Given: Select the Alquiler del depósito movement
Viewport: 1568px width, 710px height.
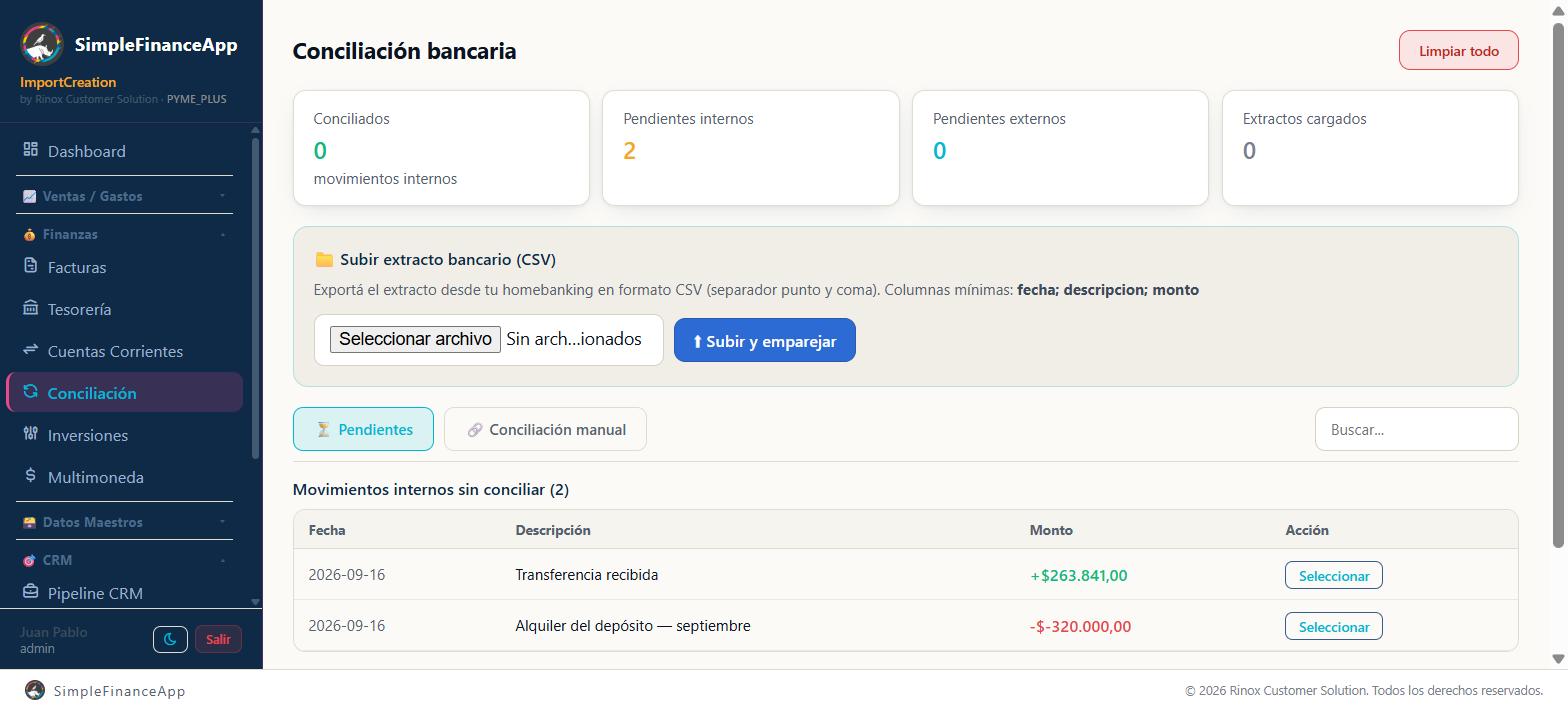Looking at the screenshot, I should [1333, 626].
